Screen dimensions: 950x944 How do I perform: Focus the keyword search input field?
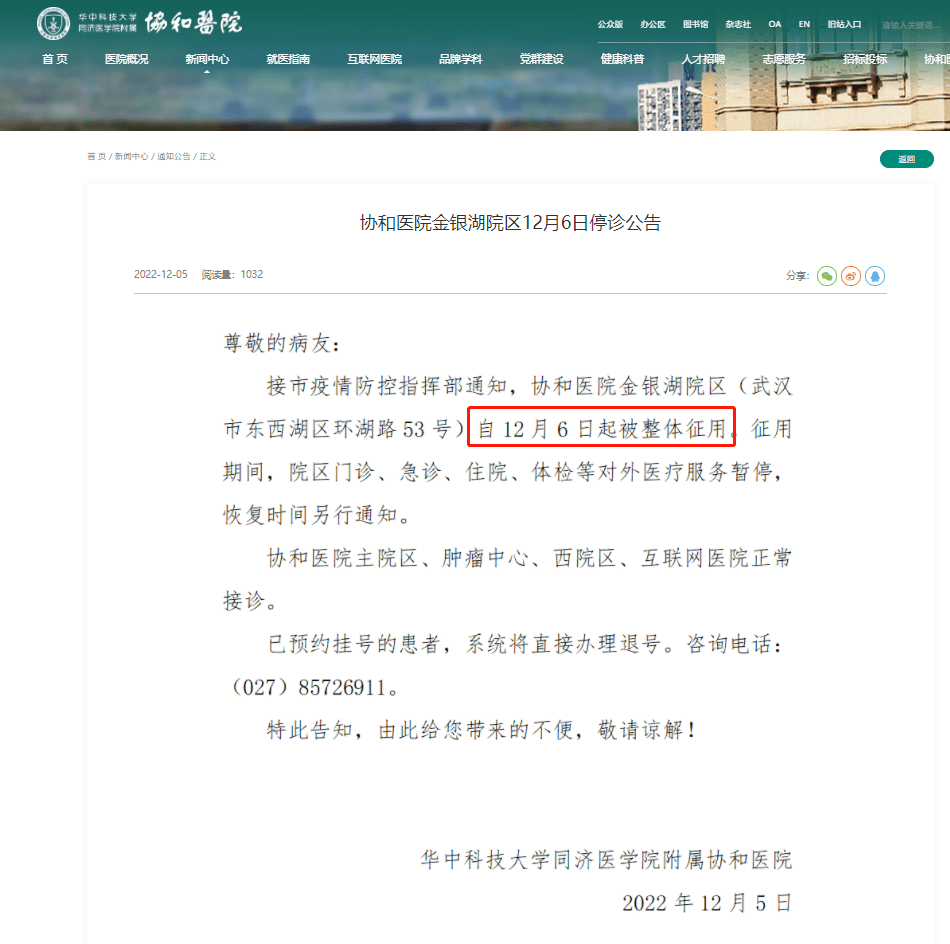[x=915, y=25]
